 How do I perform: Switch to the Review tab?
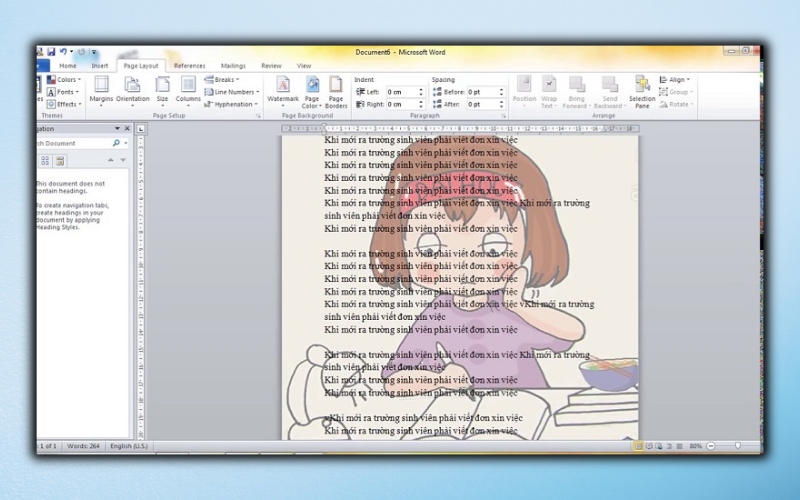click(271, 66)
